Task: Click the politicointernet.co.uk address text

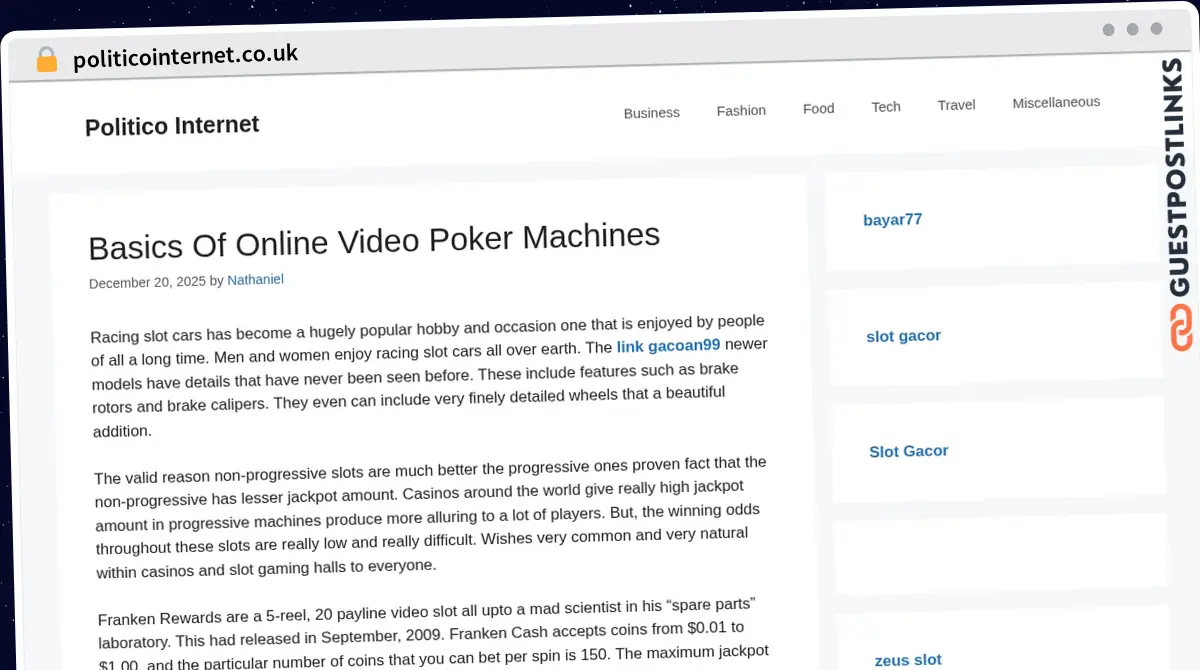Action: tap(186, 57)
